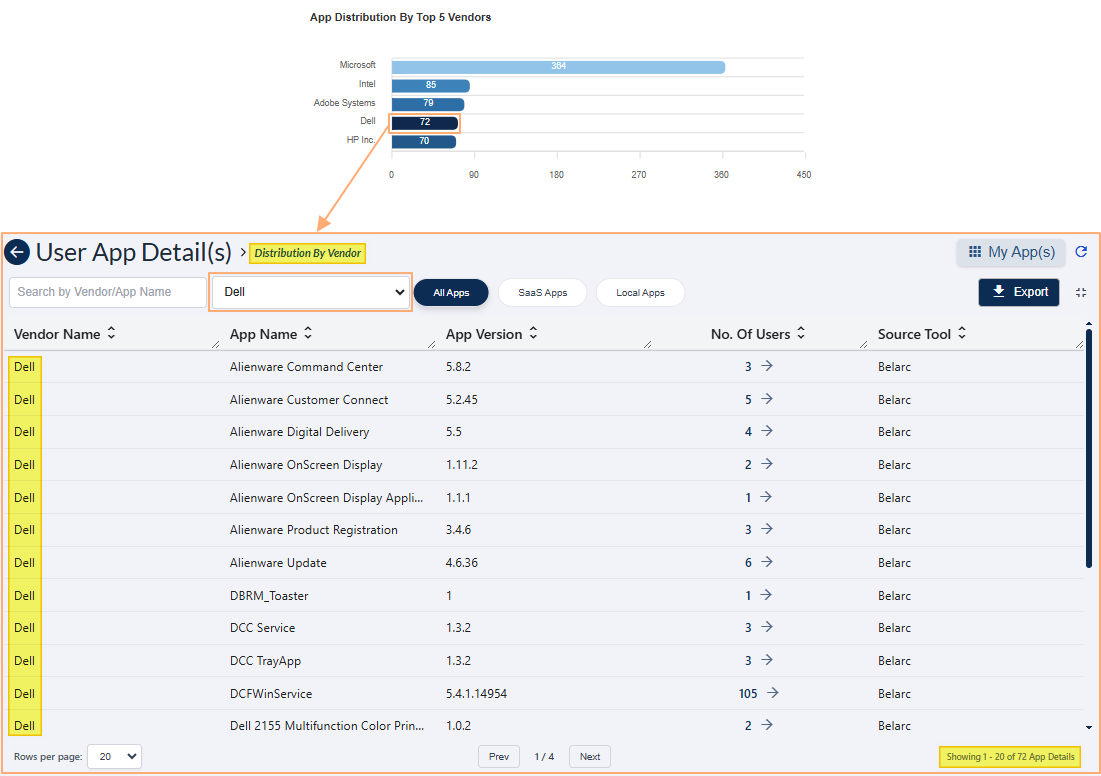Select the Distribution By Vendor breadcrumb

tap(307, 253)
